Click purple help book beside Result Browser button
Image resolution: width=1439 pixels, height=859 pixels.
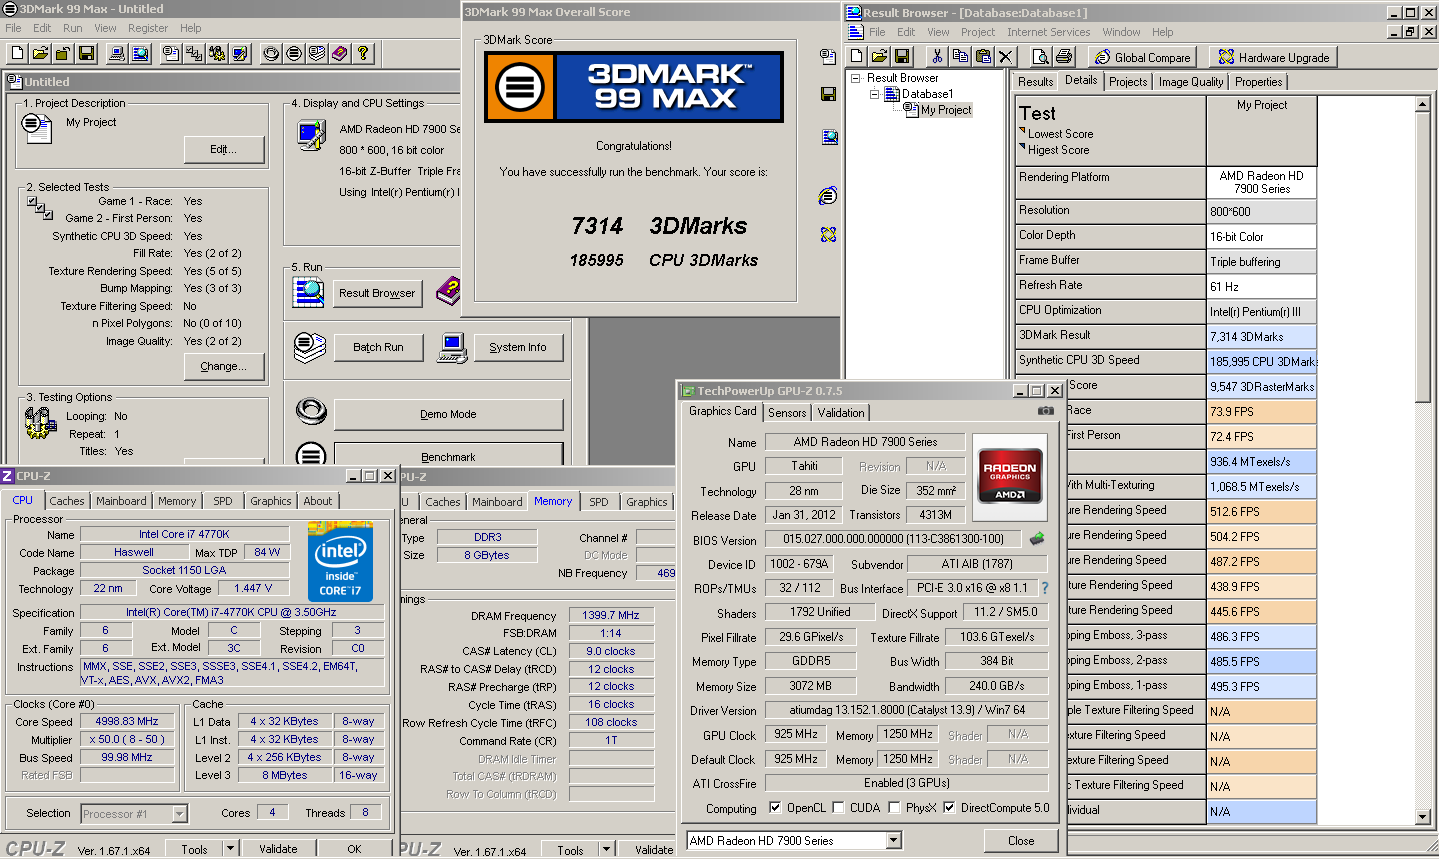pos(449,292)
